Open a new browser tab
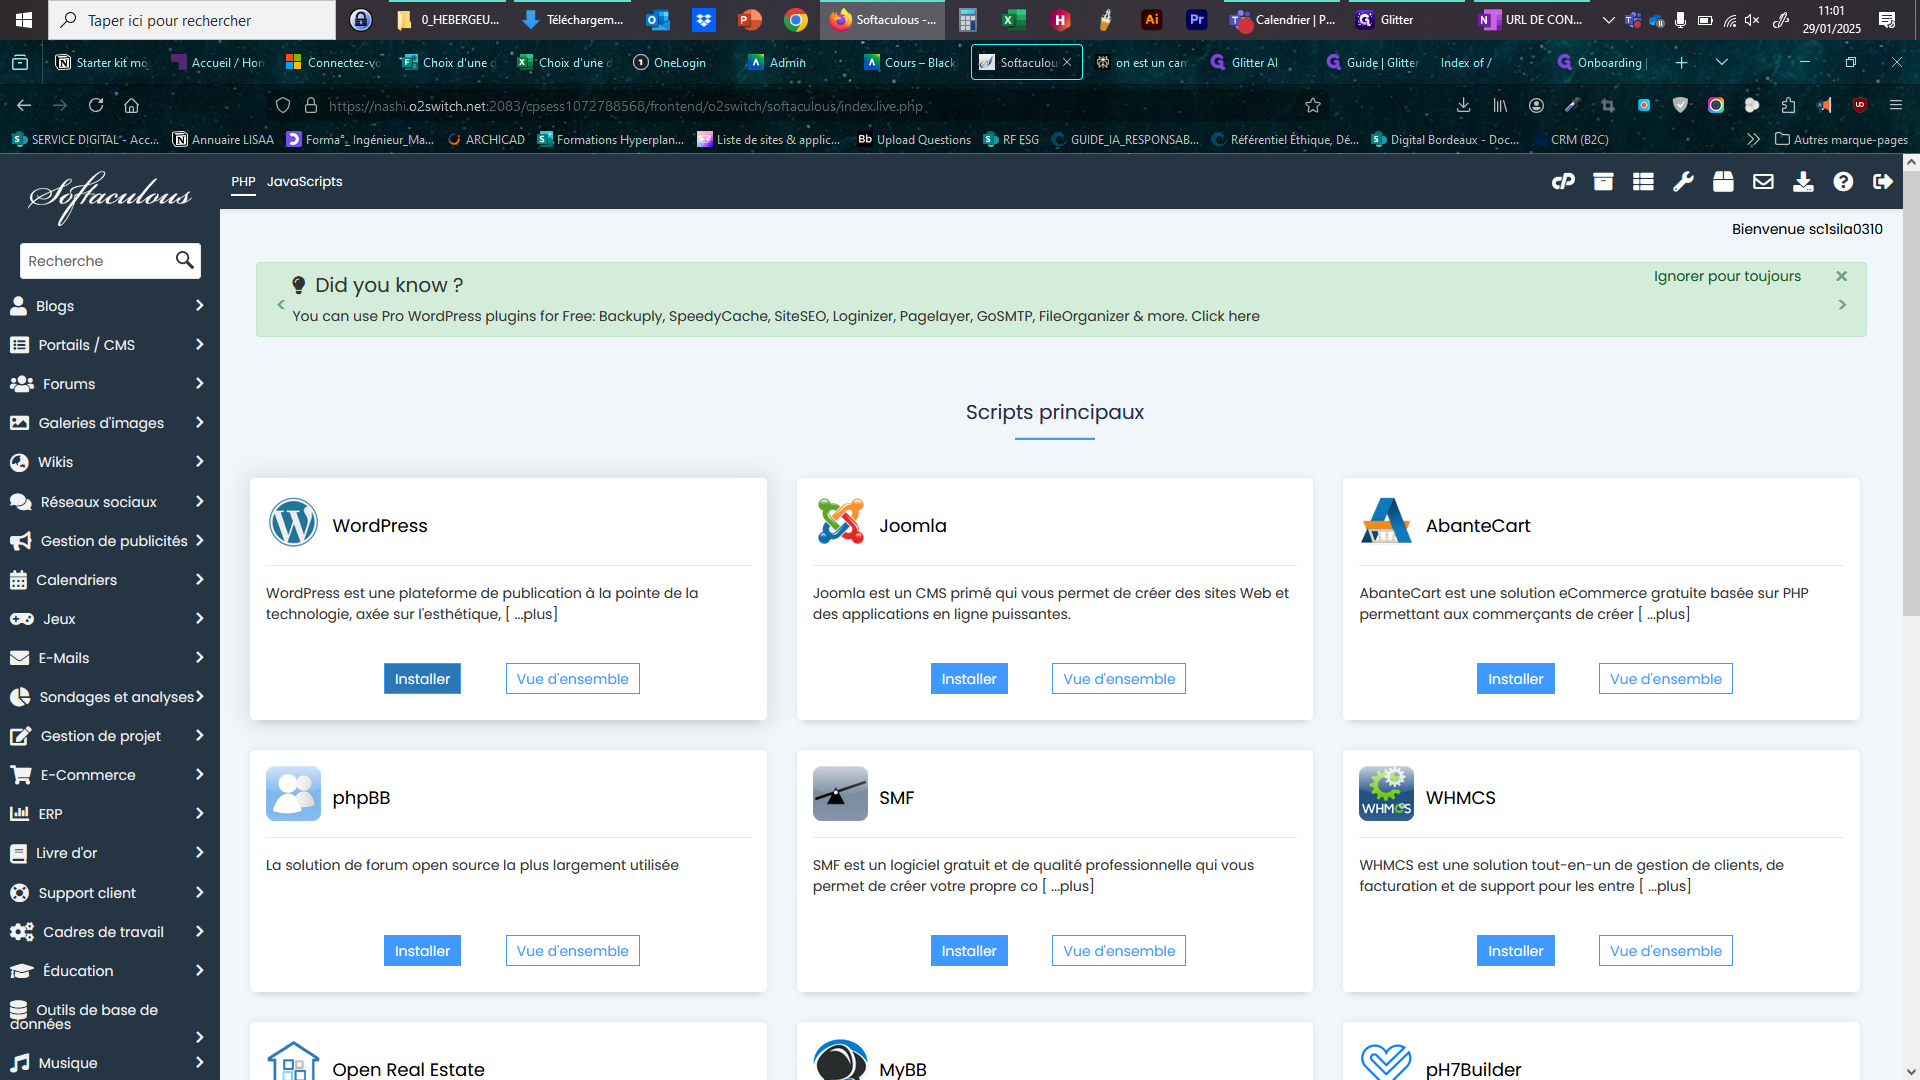The height and width of the screenshot is (1080, 1920). [x=1682, y=62]
